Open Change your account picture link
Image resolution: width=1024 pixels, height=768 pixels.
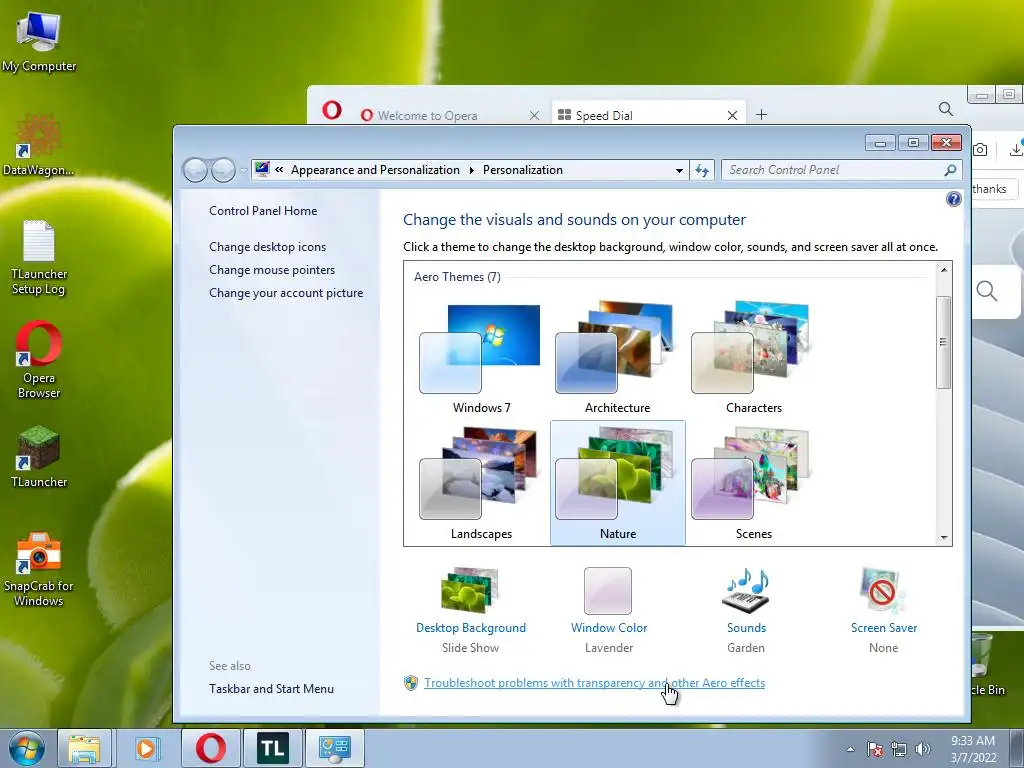[x=286, y=293]
